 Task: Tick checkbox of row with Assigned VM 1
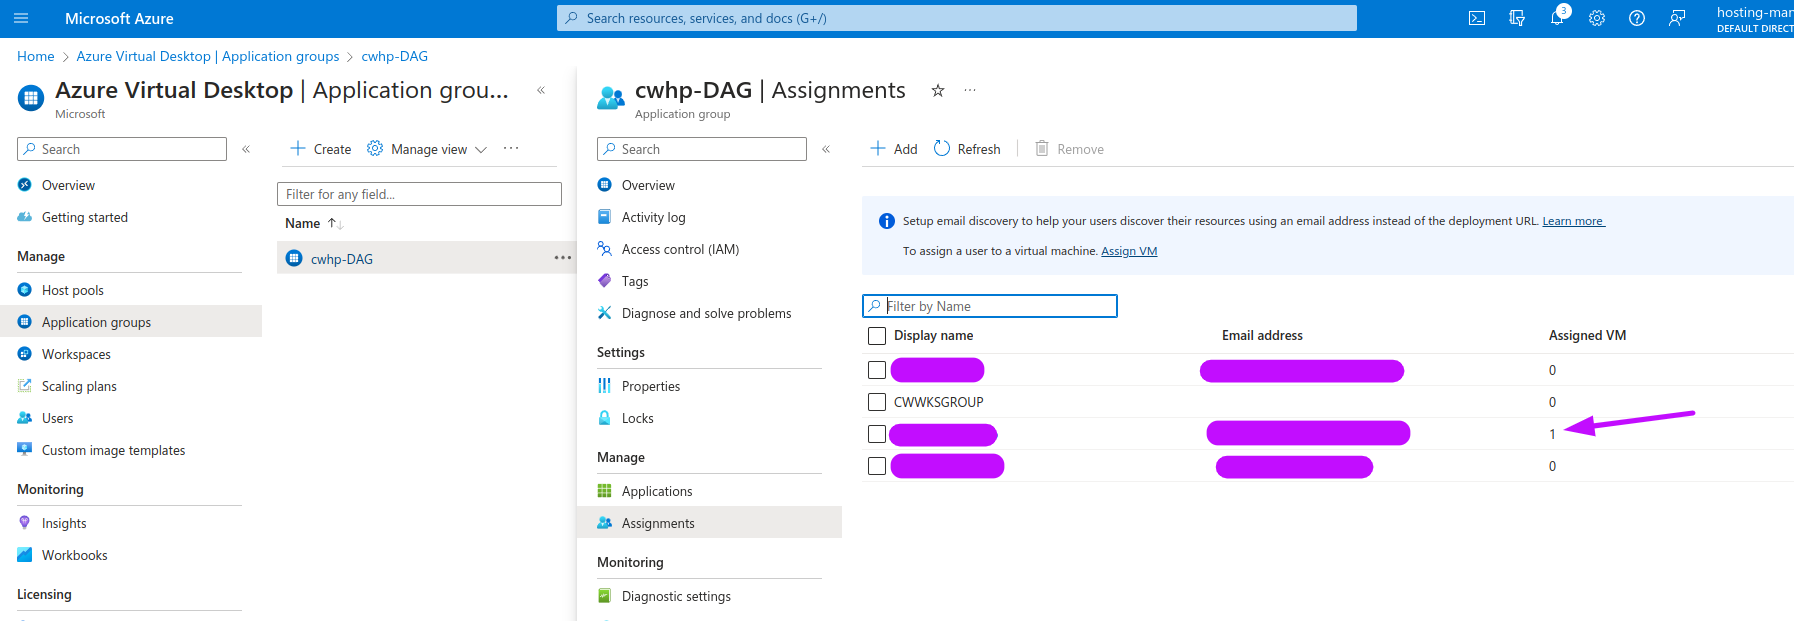(x=877, y=434)
